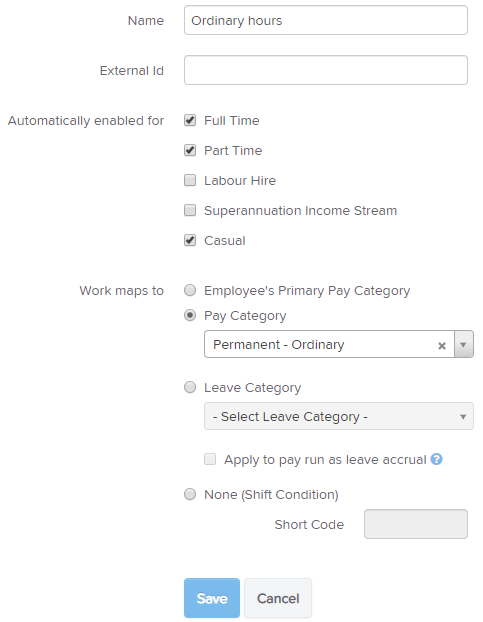This screenshot has width=483, height=622.
Task: Click the Cancel button
Action: 278,598
